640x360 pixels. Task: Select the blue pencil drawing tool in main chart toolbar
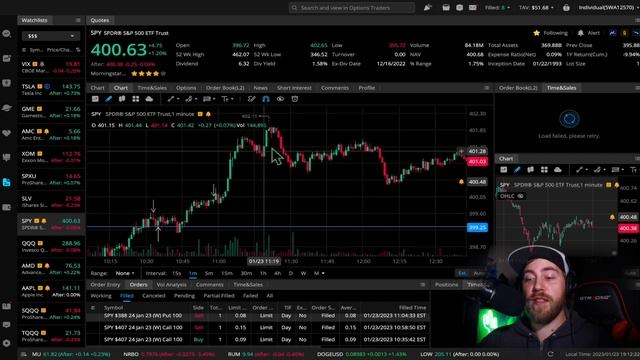(109, 99)
